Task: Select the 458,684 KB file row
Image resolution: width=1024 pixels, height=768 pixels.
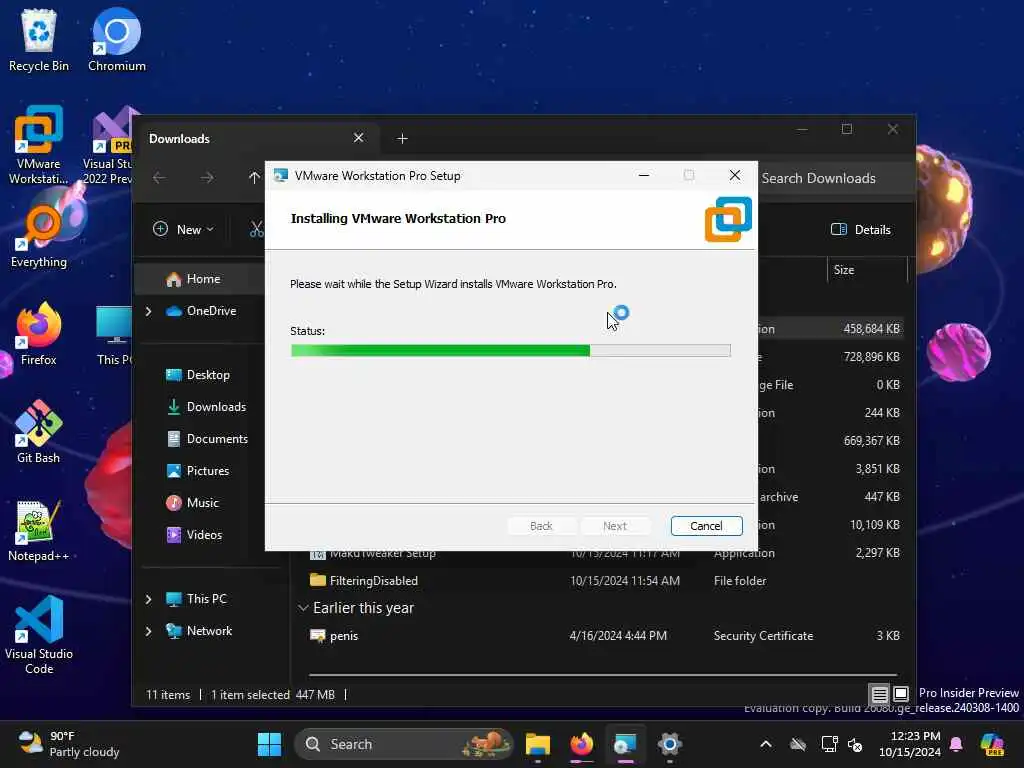Action: click(831, 328)
